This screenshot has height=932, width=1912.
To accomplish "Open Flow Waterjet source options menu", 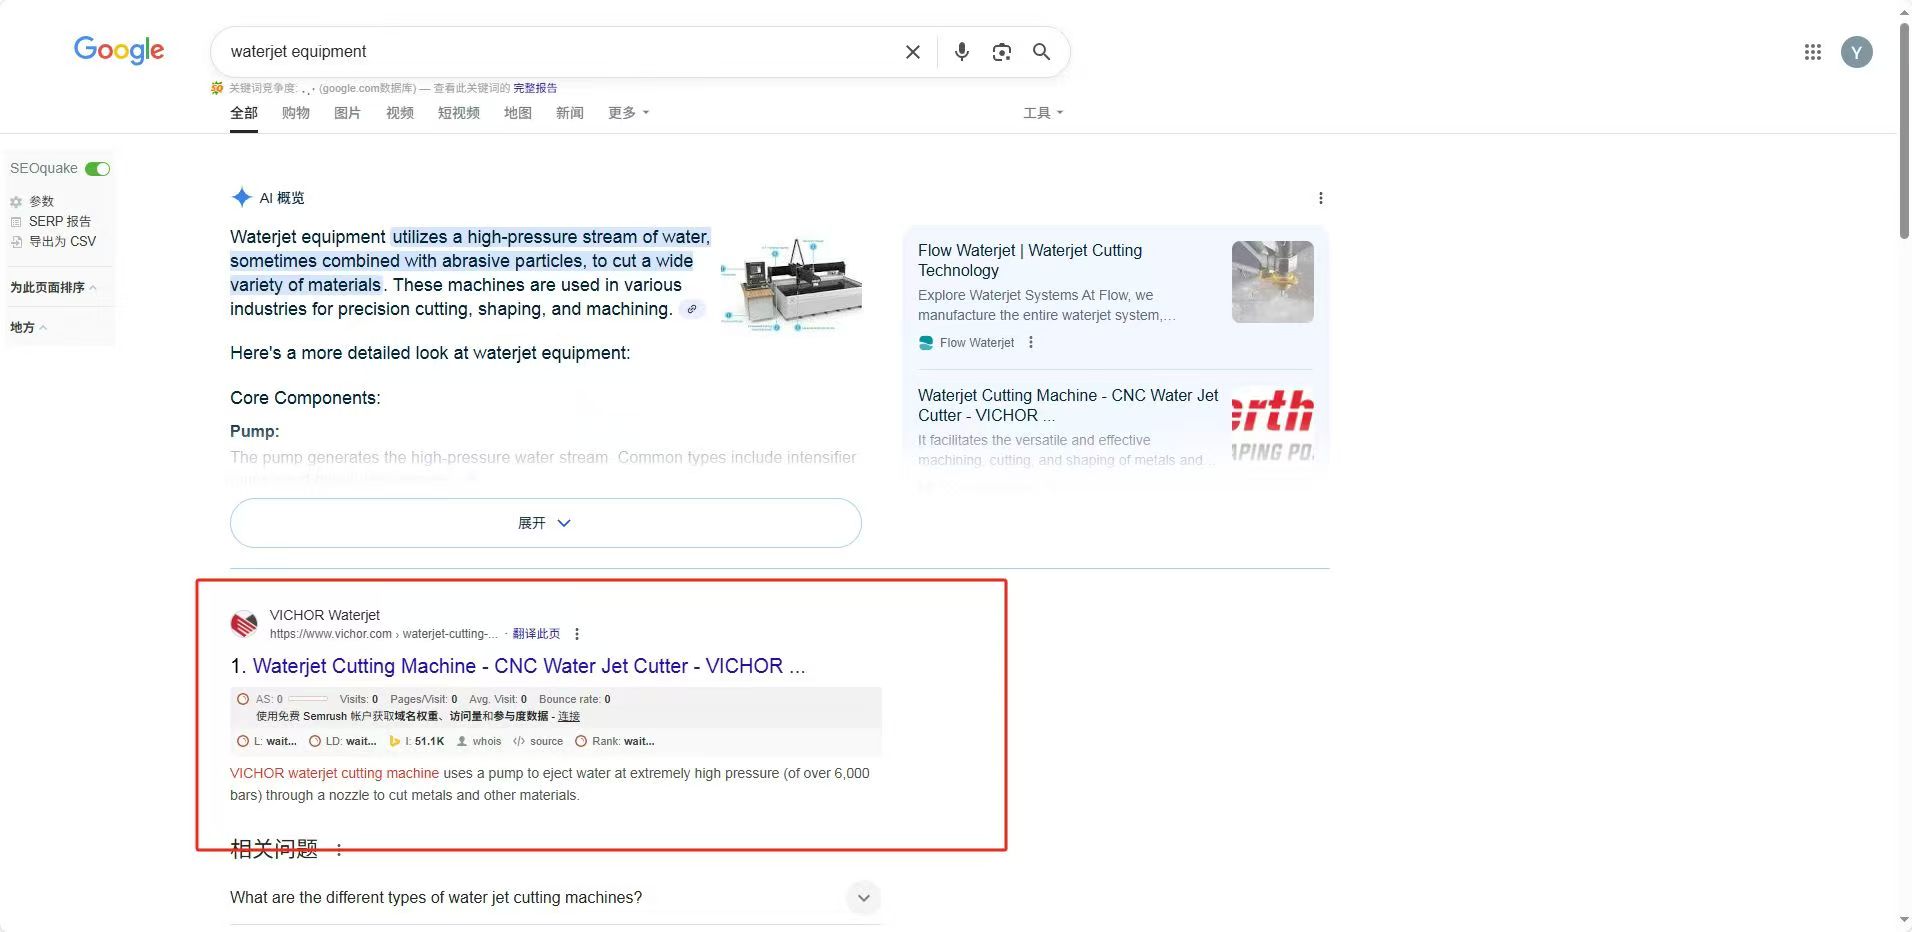I will pyautogui.click(x=1031, y=343).
